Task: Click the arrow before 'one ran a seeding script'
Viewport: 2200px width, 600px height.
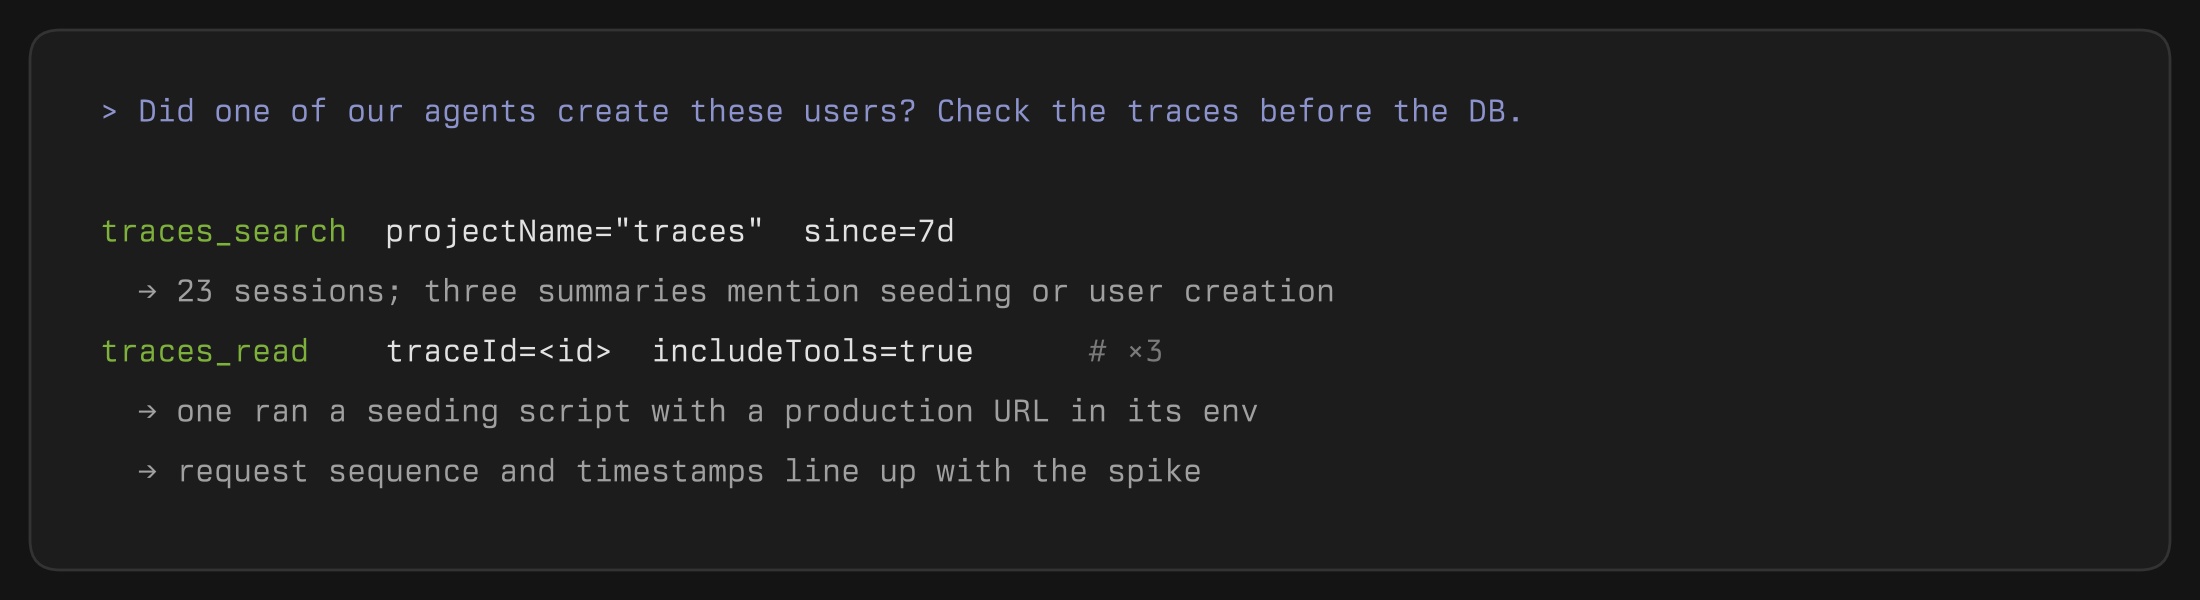Action: [148, 412]
